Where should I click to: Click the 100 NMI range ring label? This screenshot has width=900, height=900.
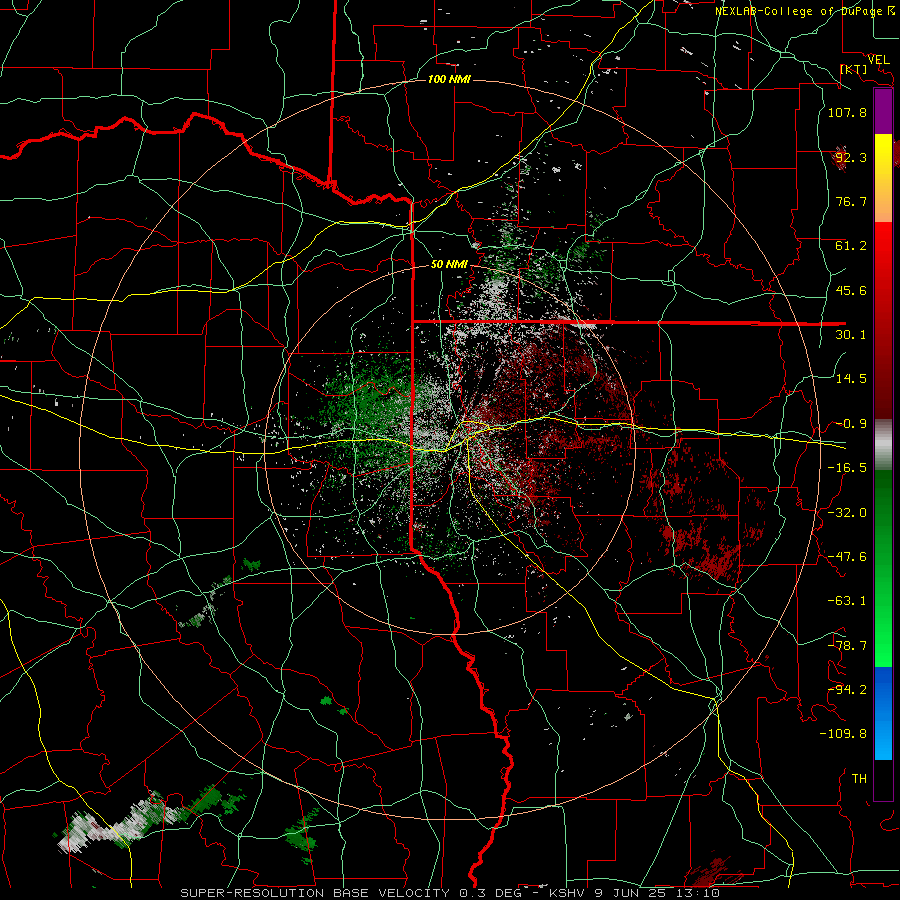pos(449,79)
